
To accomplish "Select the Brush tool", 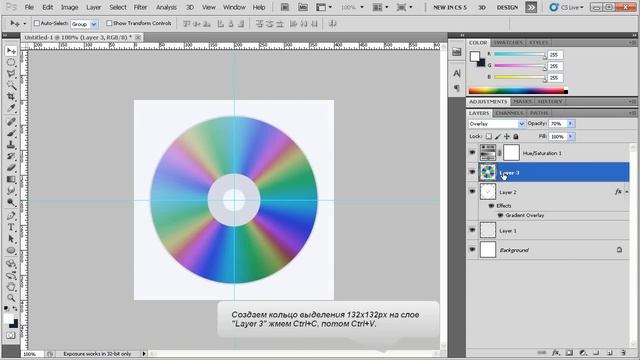I will pyautogui.click(x=11, y=133).
